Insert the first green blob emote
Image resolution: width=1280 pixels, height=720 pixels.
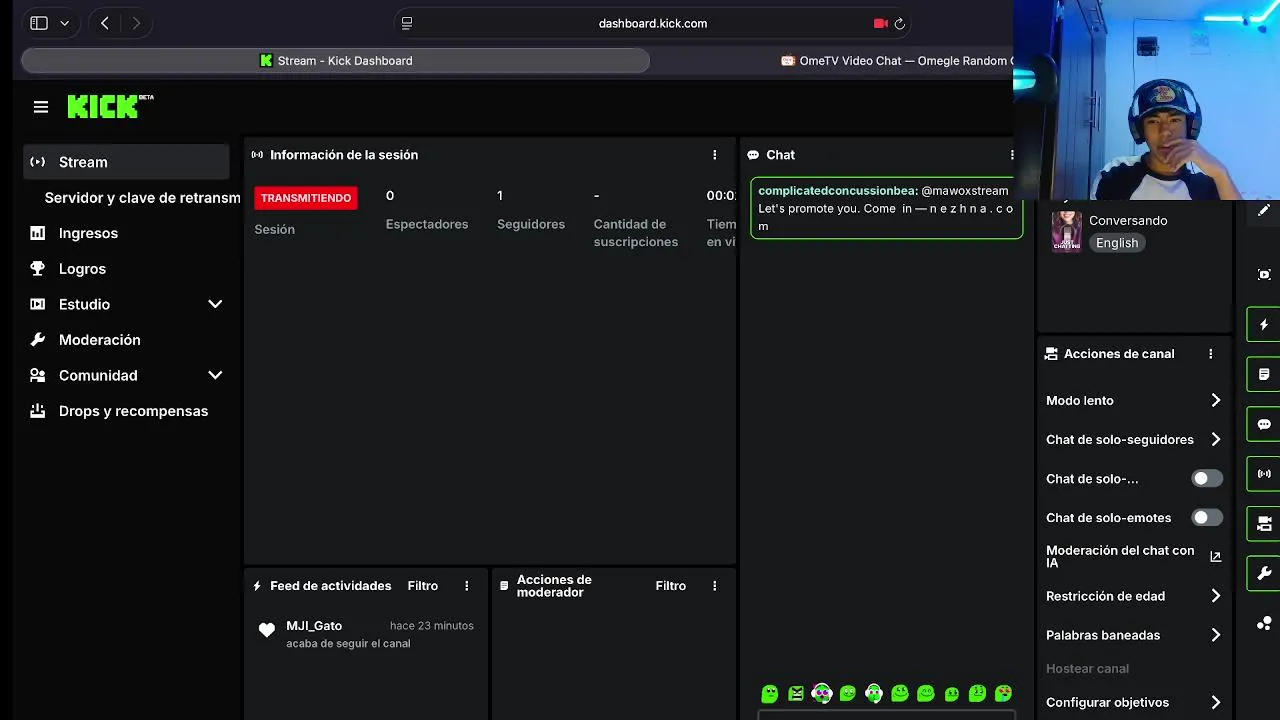tap(770, 693)
